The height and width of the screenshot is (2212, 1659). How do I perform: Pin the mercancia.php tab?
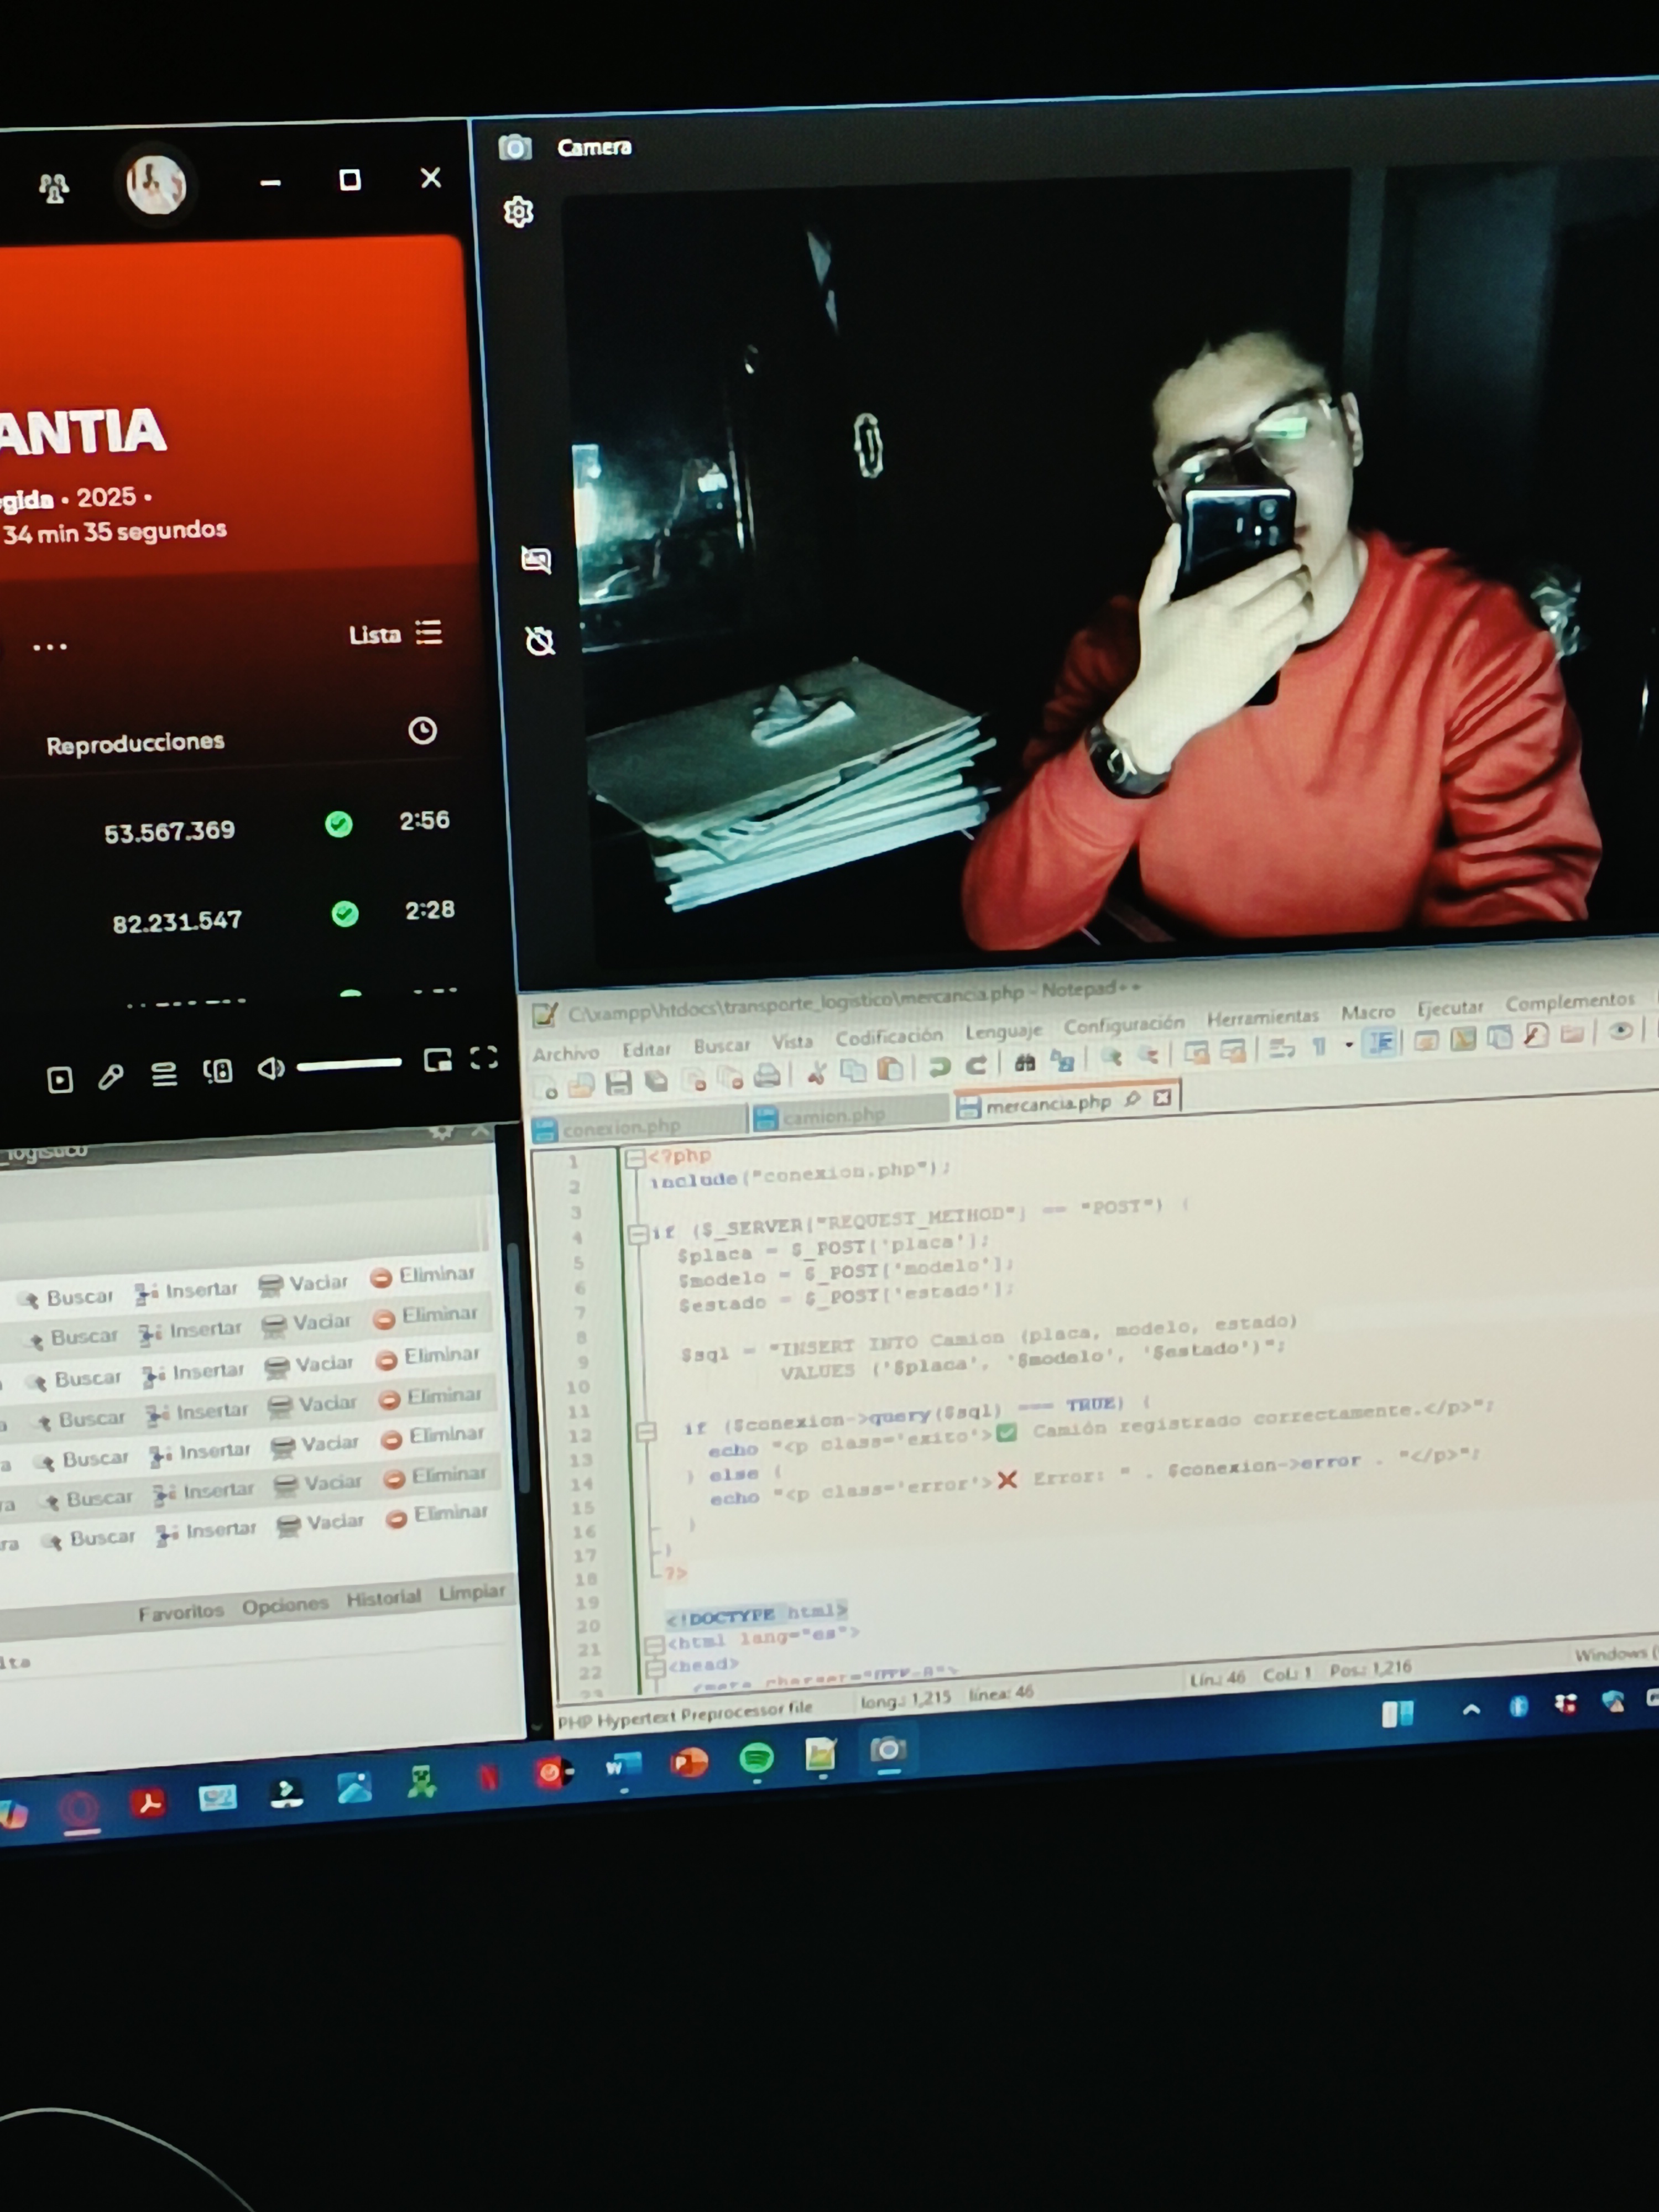(1132, 1099)
